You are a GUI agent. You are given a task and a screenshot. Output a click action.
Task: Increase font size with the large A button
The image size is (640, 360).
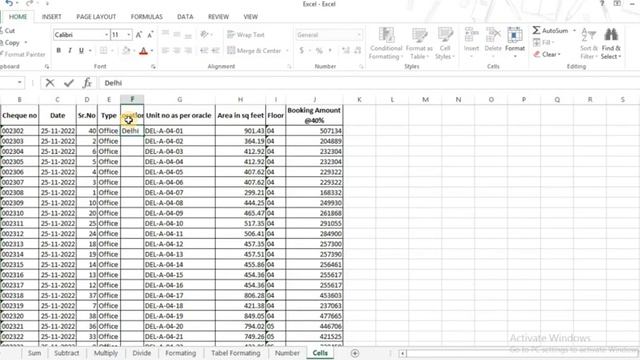click(139, 35)
